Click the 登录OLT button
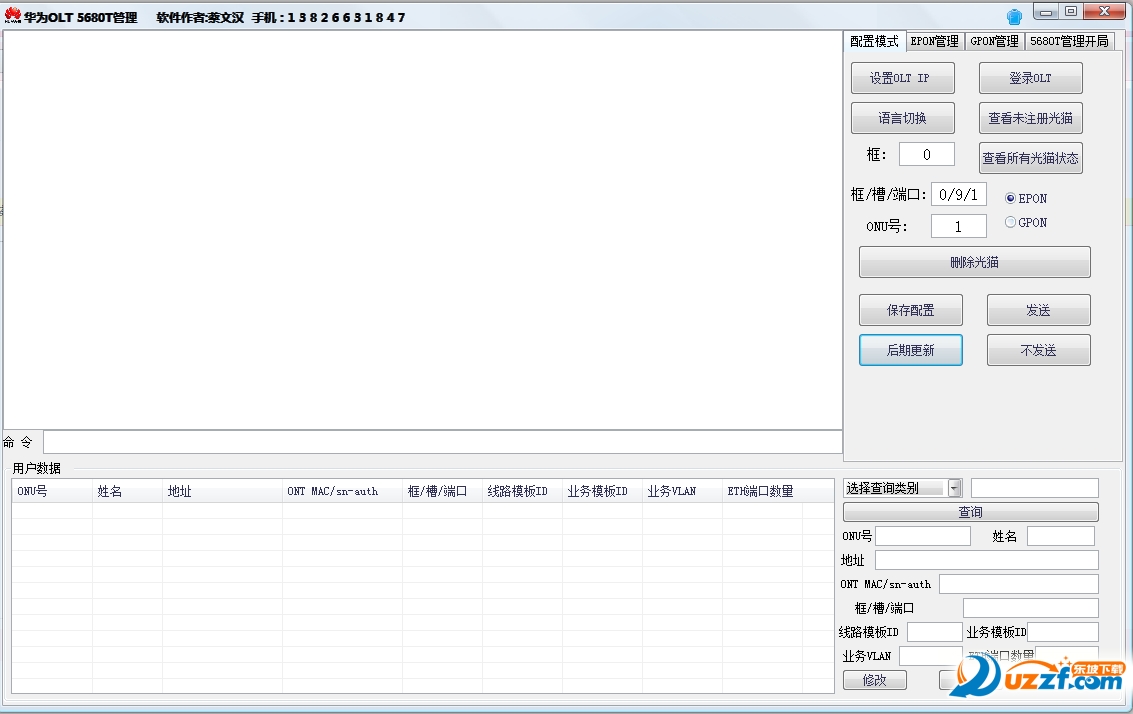1133x714 pixels. [1030, 77]
